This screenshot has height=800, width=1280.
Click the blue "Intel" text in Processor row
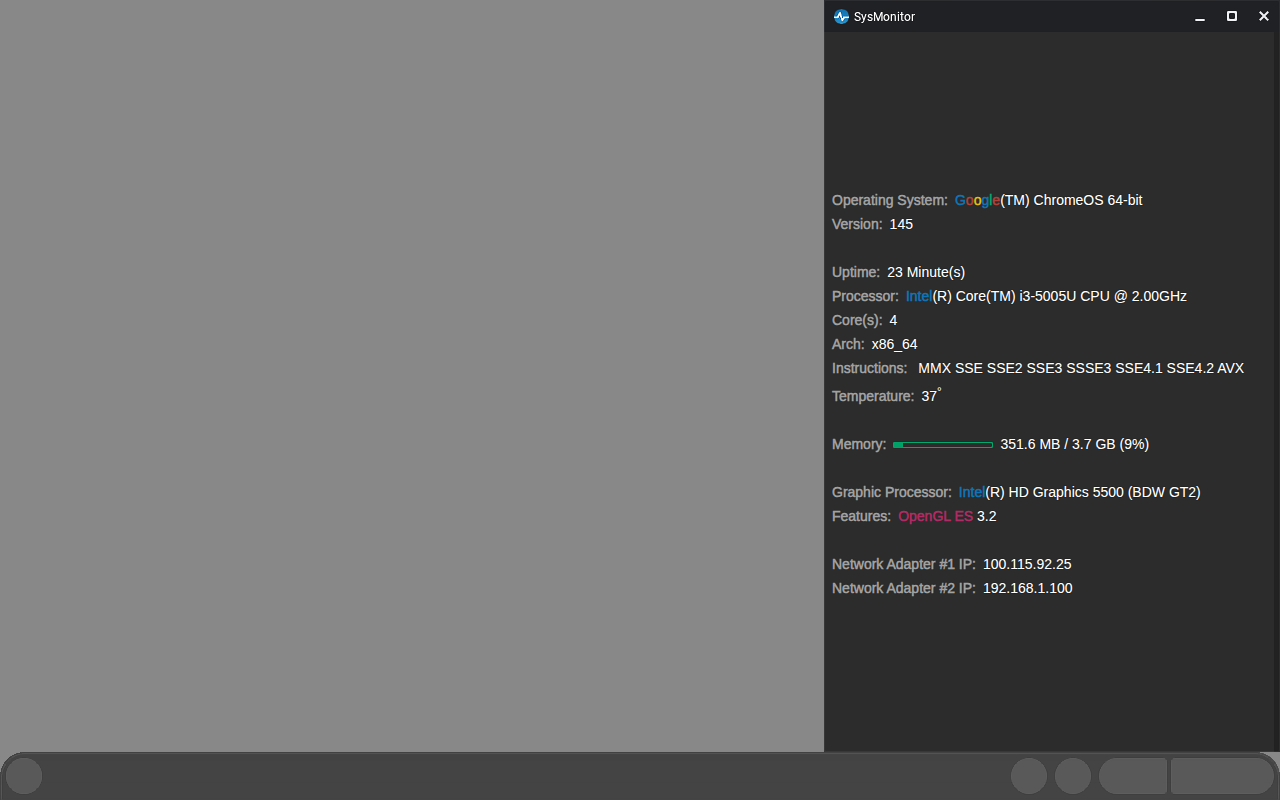pos(919,296)
